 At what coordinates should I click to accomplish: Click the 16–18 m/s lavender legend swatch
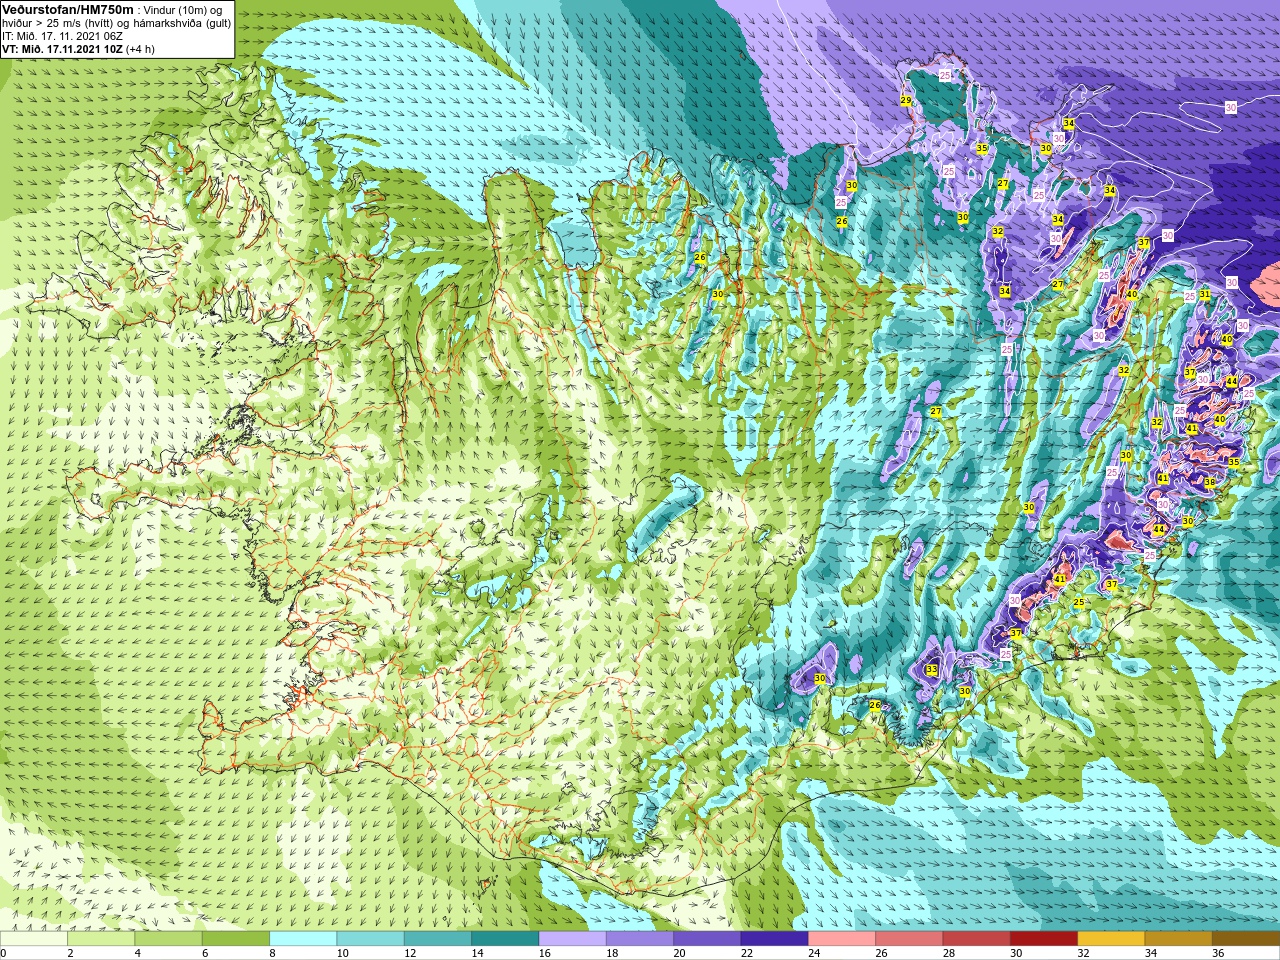(572, 939)
